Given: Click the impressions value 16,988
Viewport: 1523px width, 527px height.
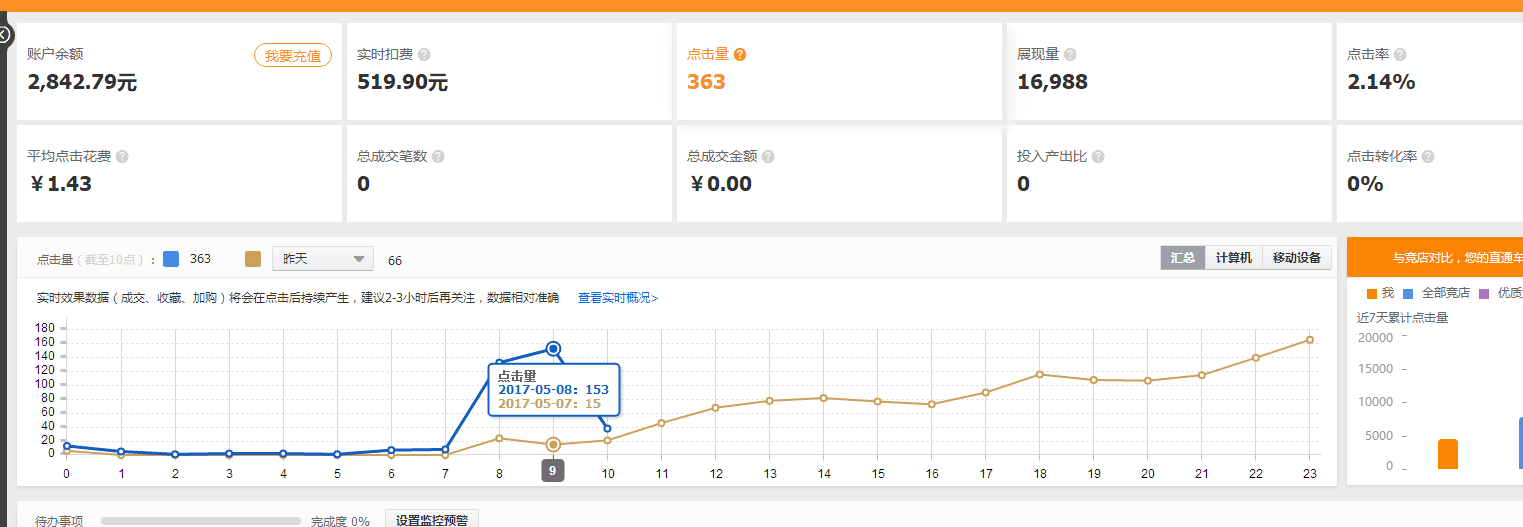Looking at the screenshot, I should coord(1052,82).
